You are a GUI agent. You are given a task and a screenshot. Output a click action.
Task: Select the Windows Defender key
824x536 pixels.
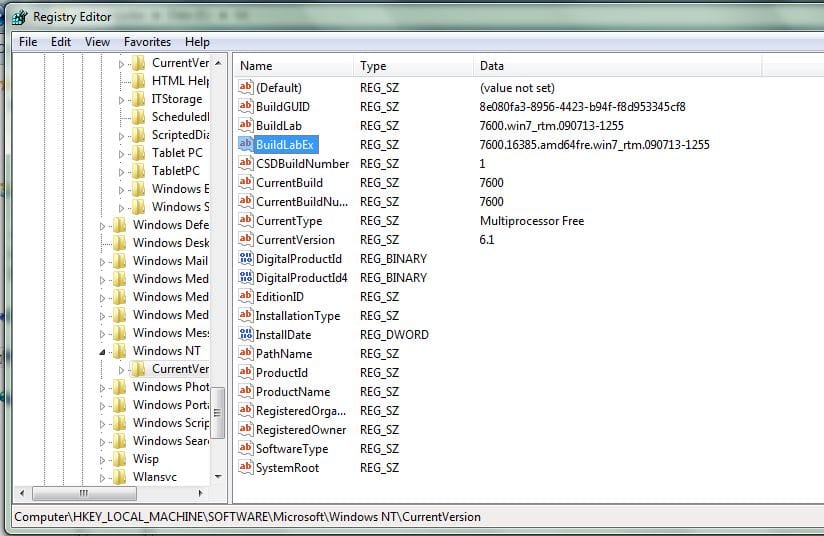click(x=170, y=225)
